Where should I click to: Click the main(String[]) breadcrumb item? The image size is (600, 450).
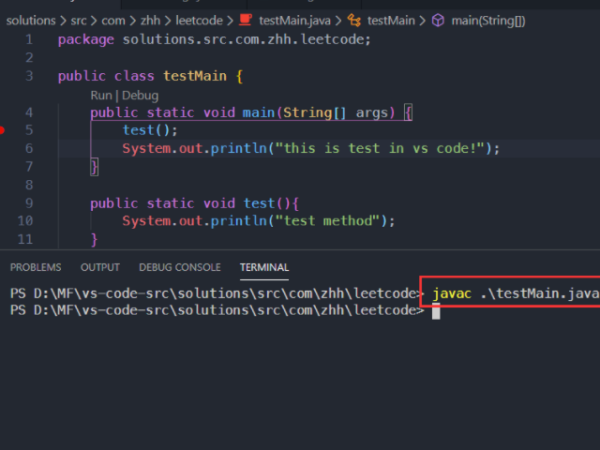tap(488, 20)
